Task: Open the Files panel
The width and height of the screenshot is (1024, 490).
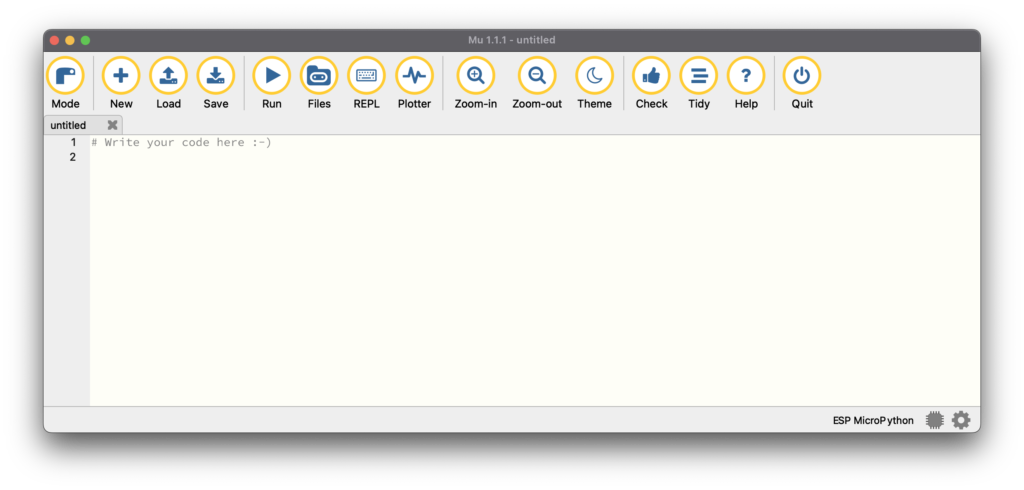Action: point(319,83)
